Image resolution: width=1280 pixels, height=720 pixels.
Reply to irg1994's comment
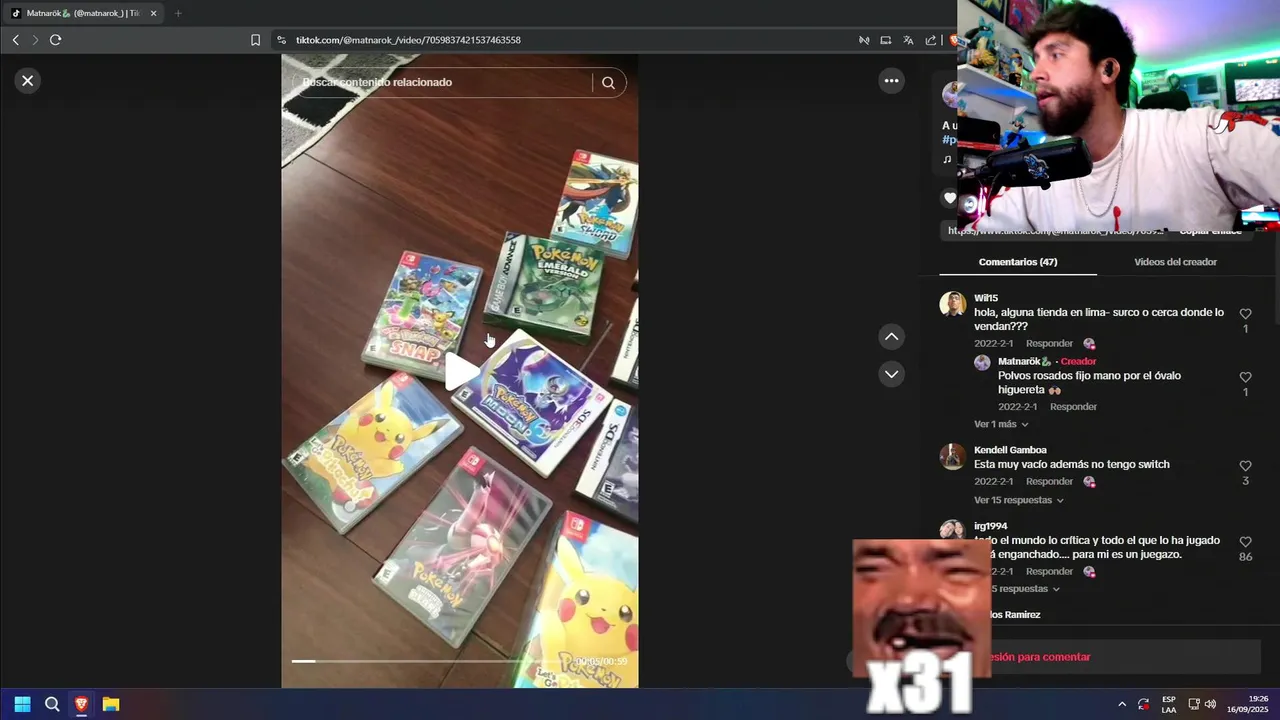(1049, 572)
